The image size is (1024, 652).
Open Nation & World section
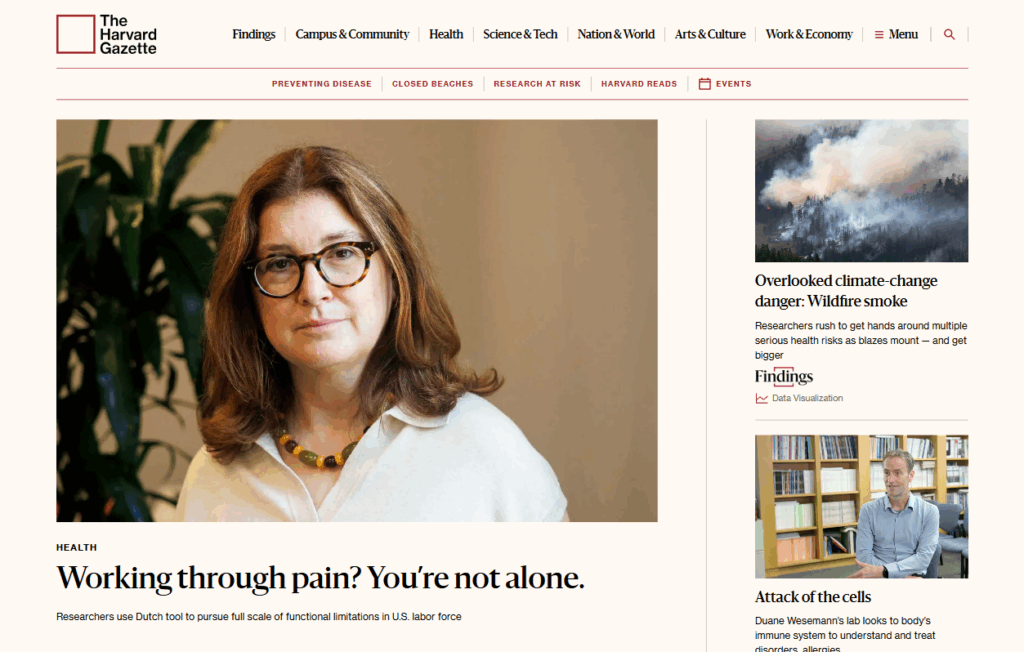(x=616, y=34)
